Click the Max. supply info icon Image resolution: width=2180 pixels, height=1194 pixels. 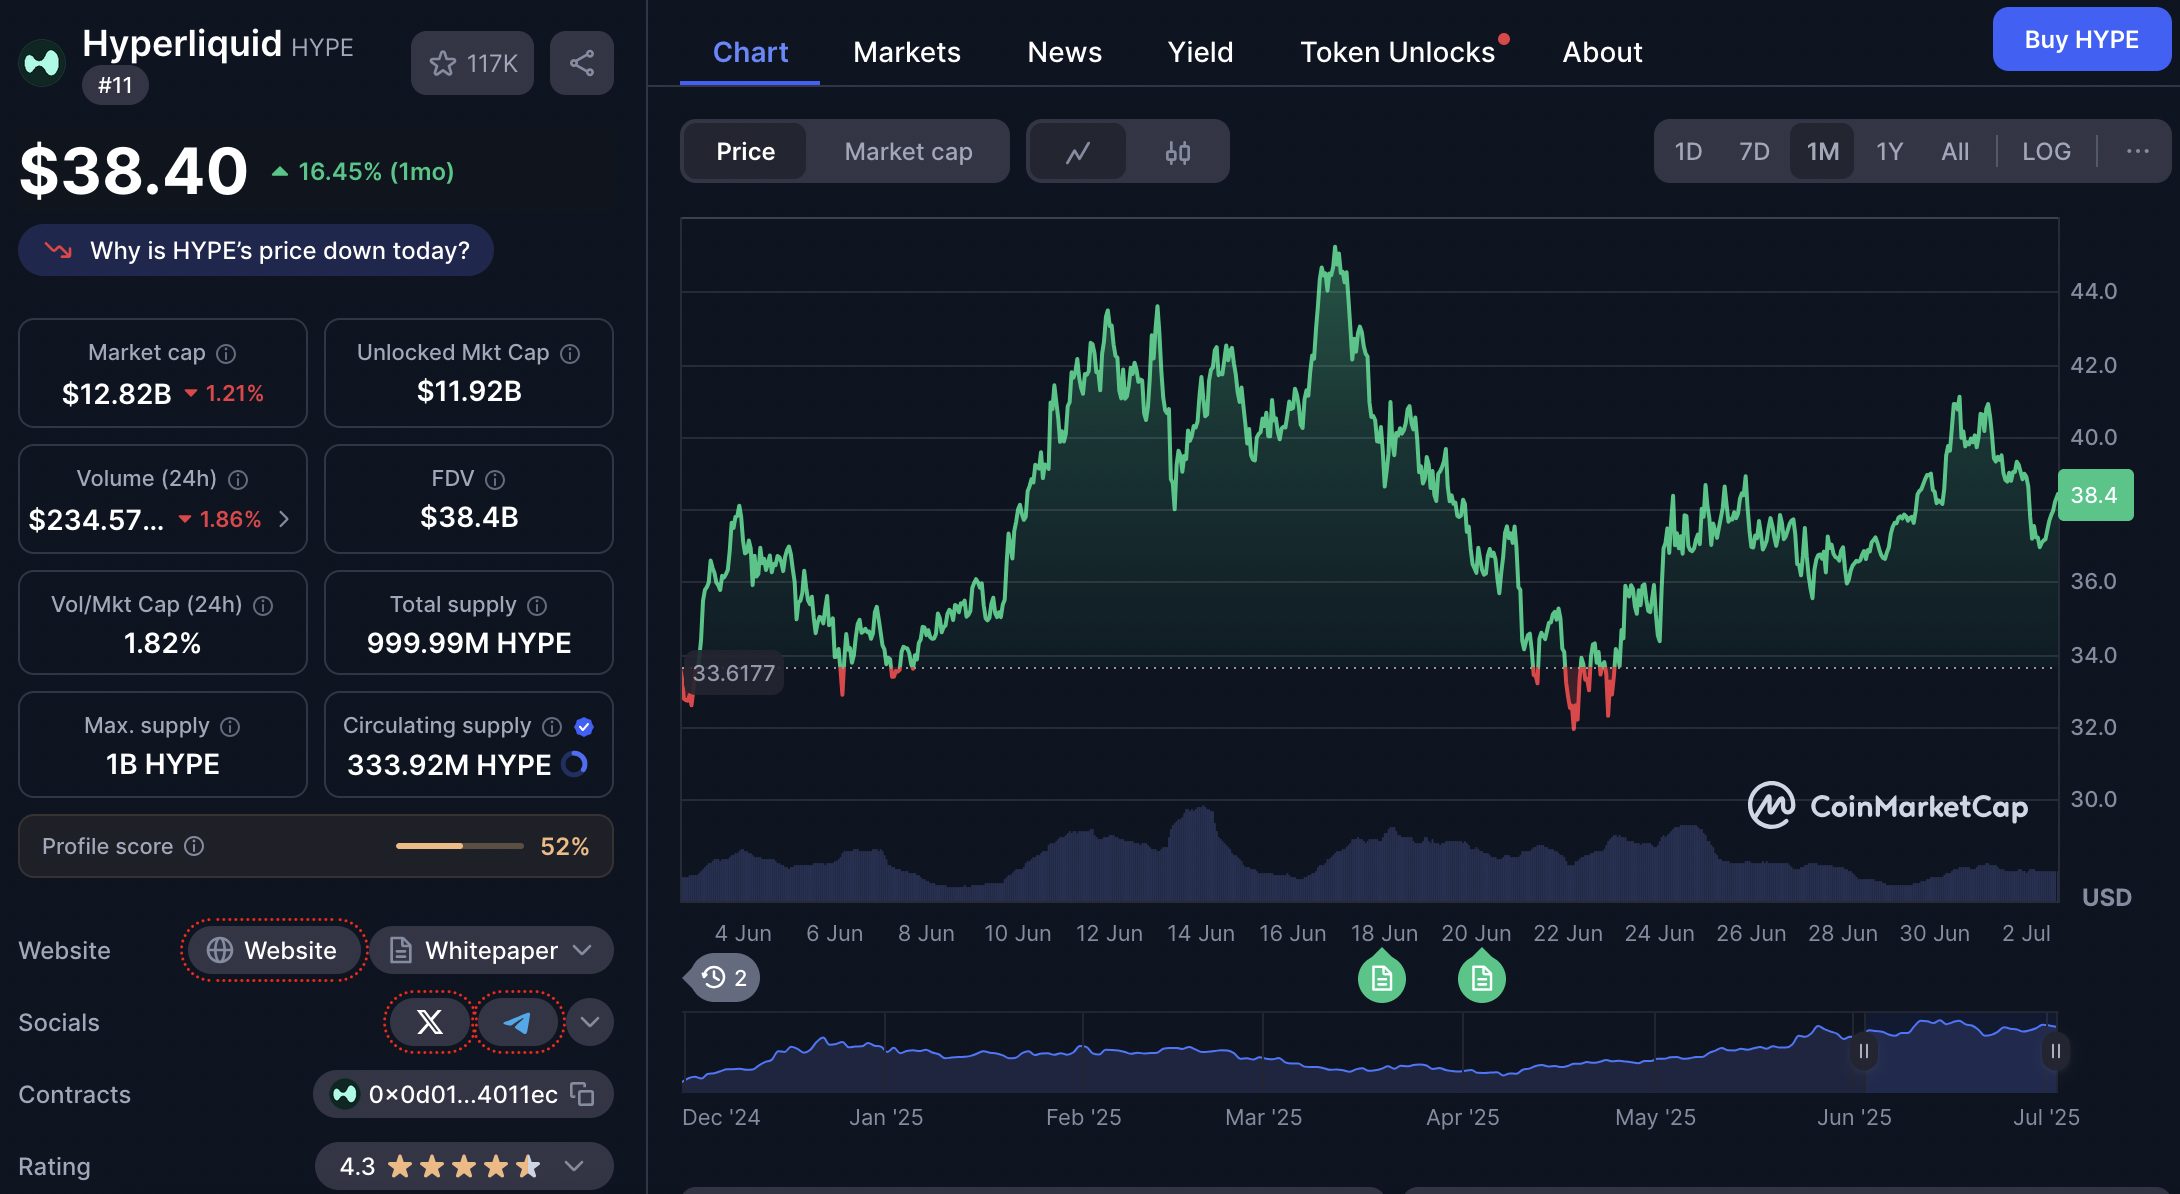click(230, 726)
